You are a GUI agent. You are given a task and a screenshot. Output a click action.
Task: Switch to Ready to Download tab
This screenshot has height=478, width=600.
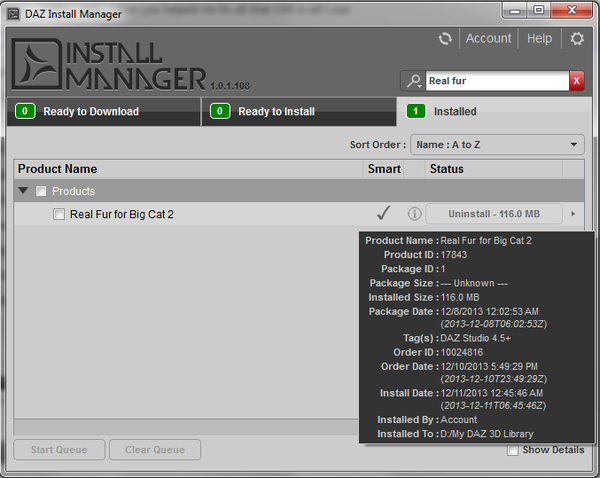coord(104,111)
